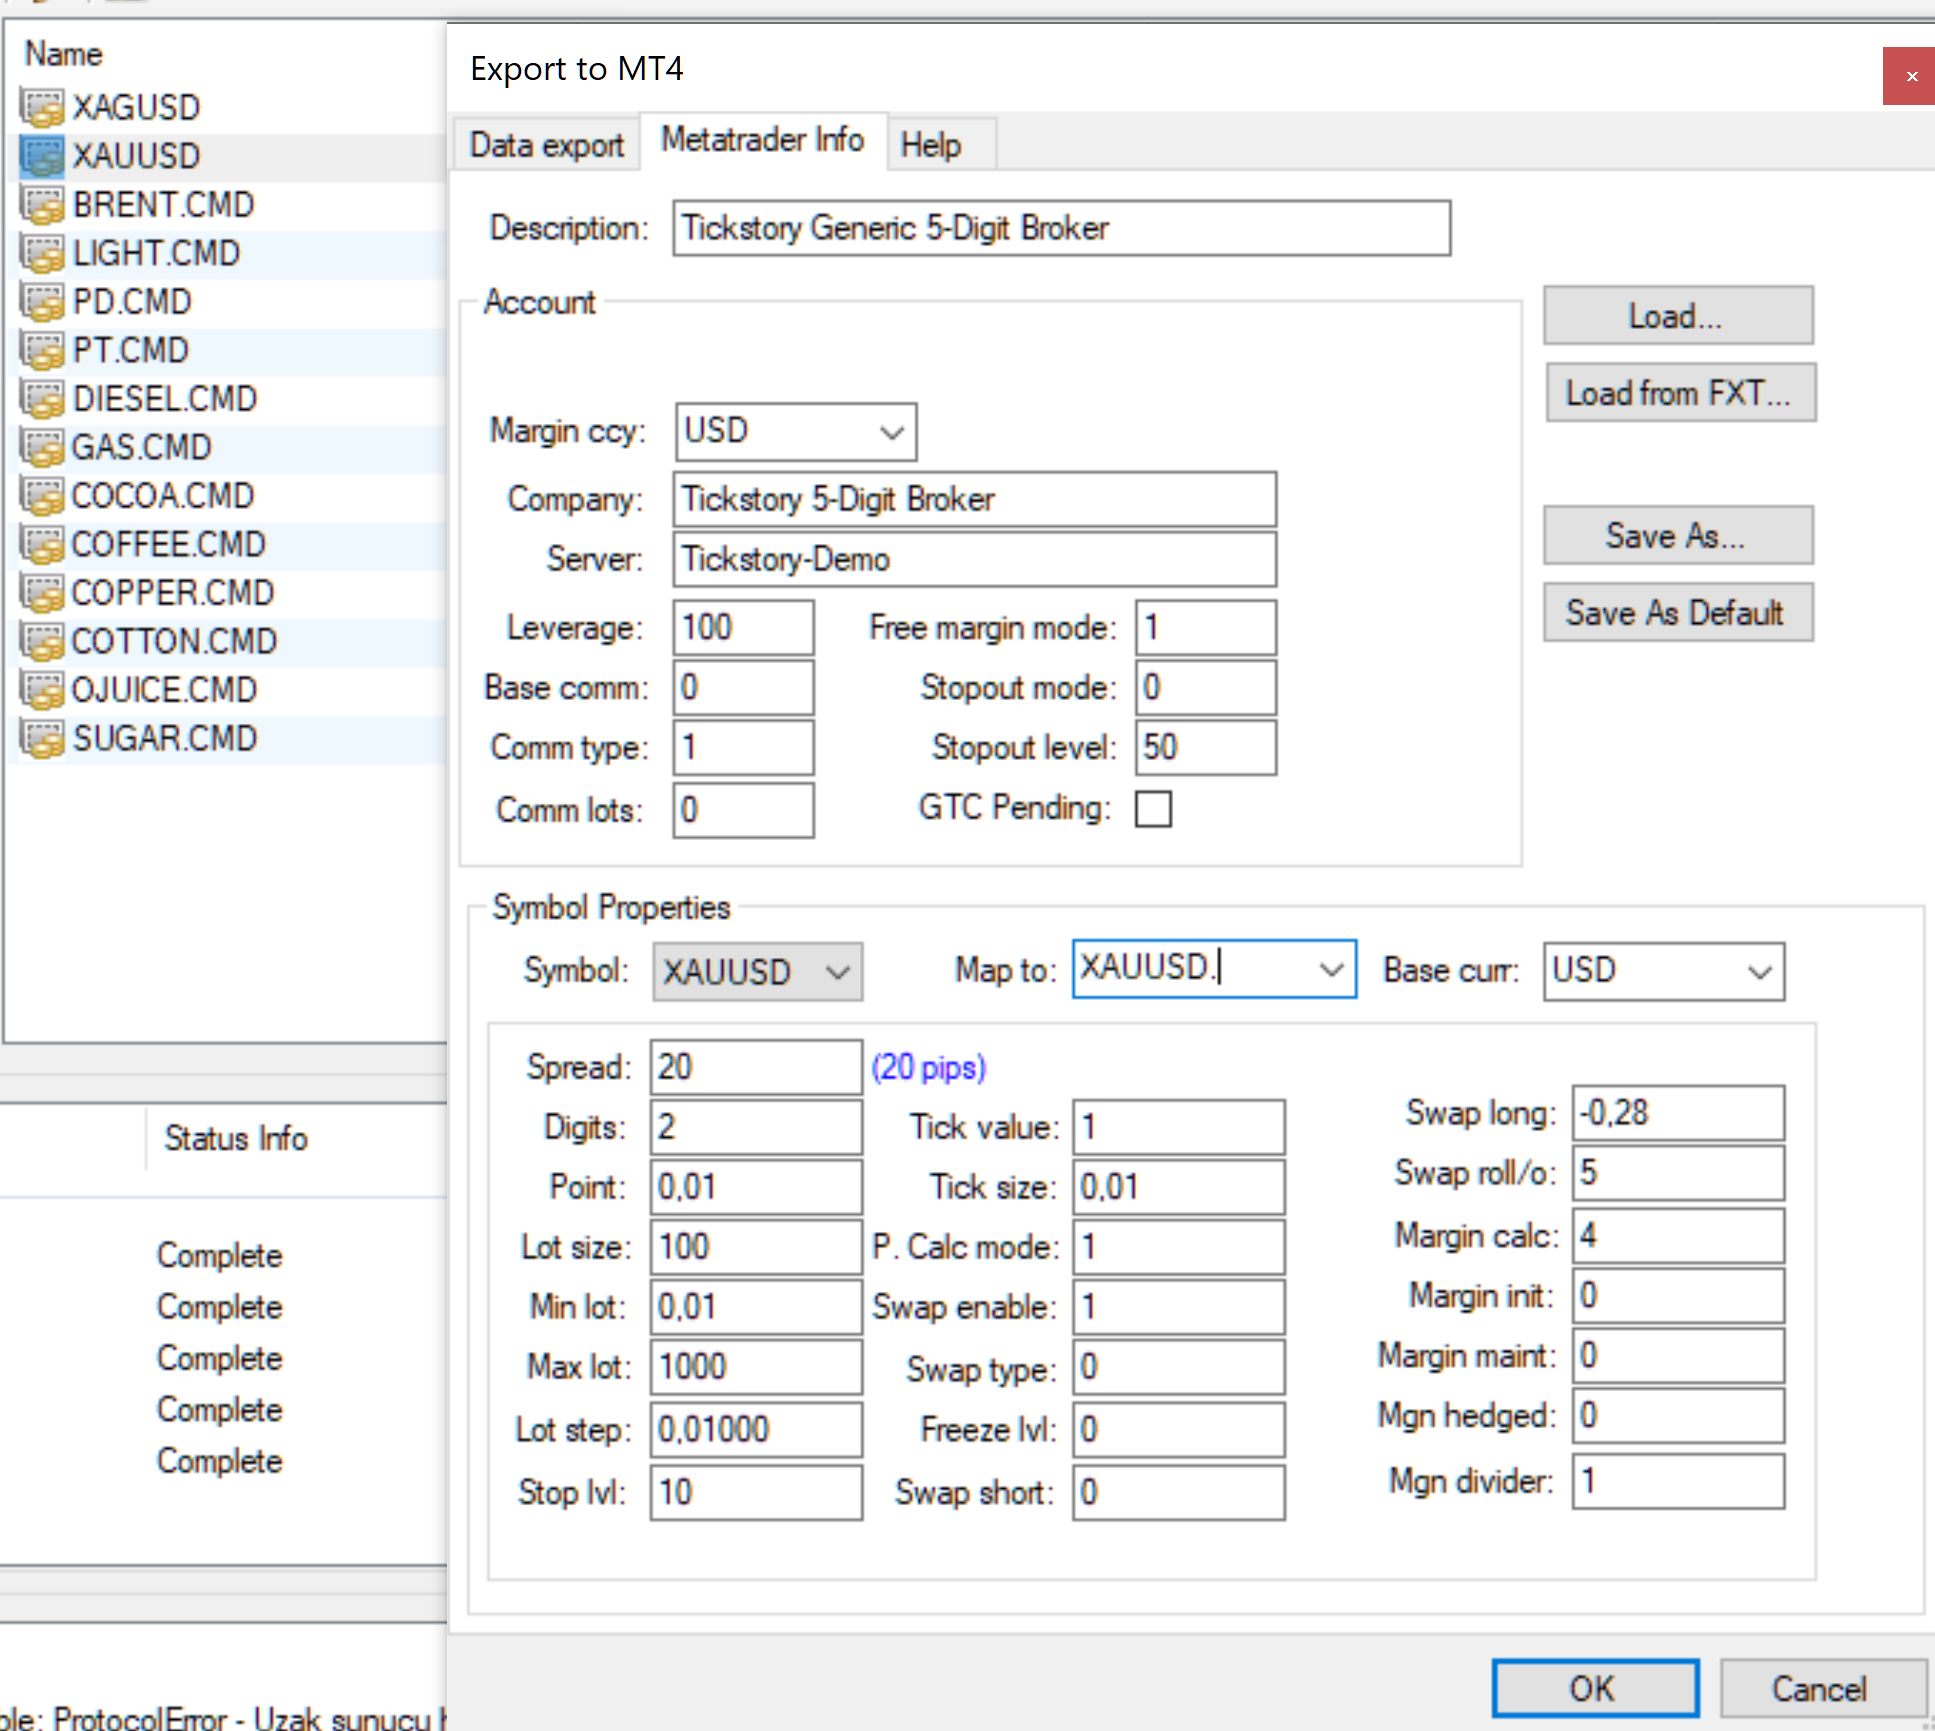Image resolution: width=1935 pixels, height=1731 pixels.
Task: Close the Export to MT4 dialog
Action: pyautogui.click(x=1910, y=76)
